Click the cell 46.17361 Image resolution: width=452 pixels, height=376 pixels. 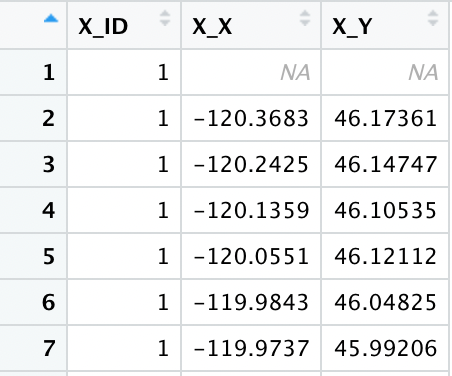coord(385,118)
